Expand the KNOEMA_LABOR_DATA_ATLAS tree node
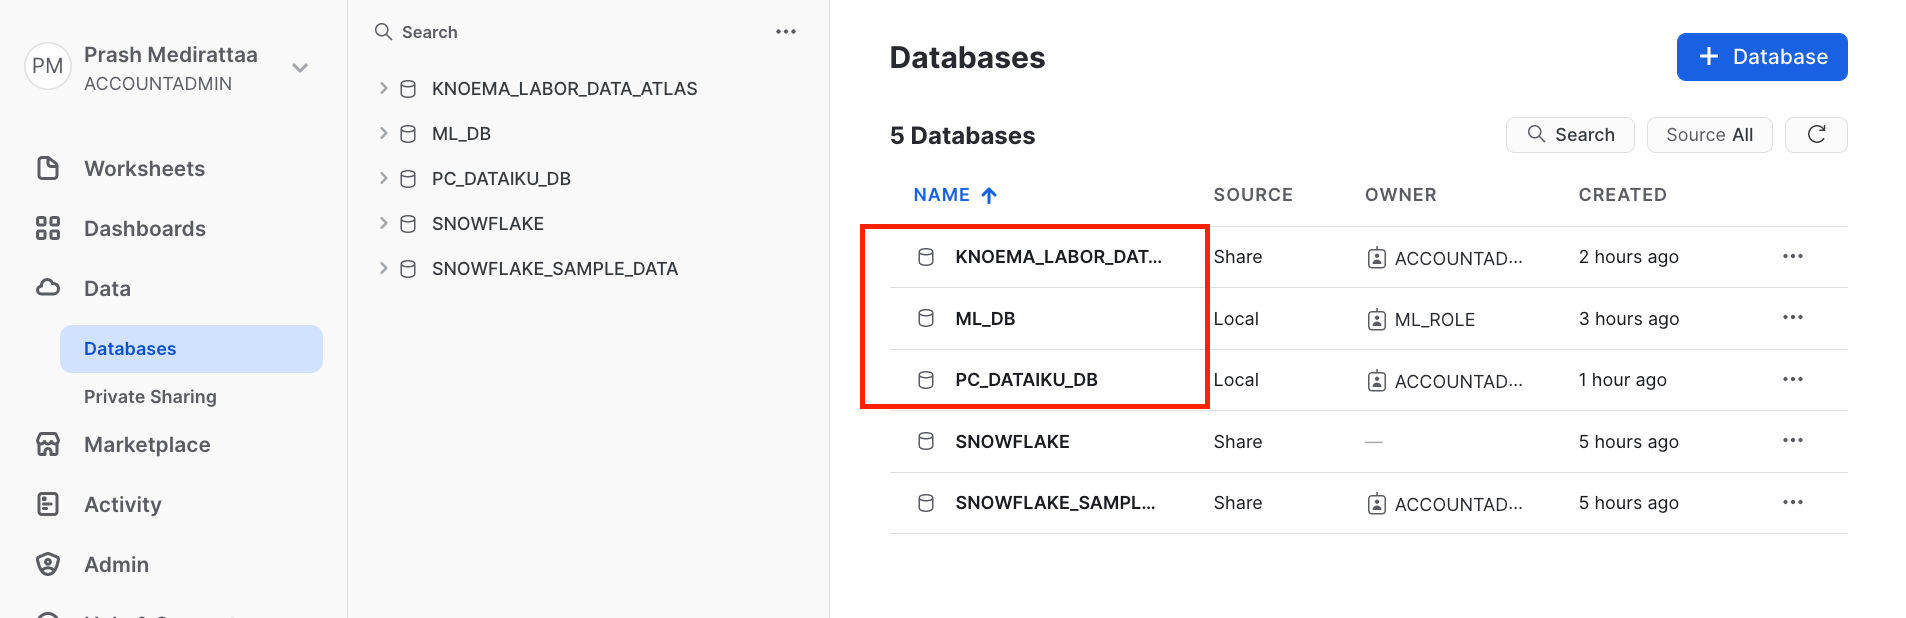Viewport: 1906px width, 618px height. [x=383, y=89]
